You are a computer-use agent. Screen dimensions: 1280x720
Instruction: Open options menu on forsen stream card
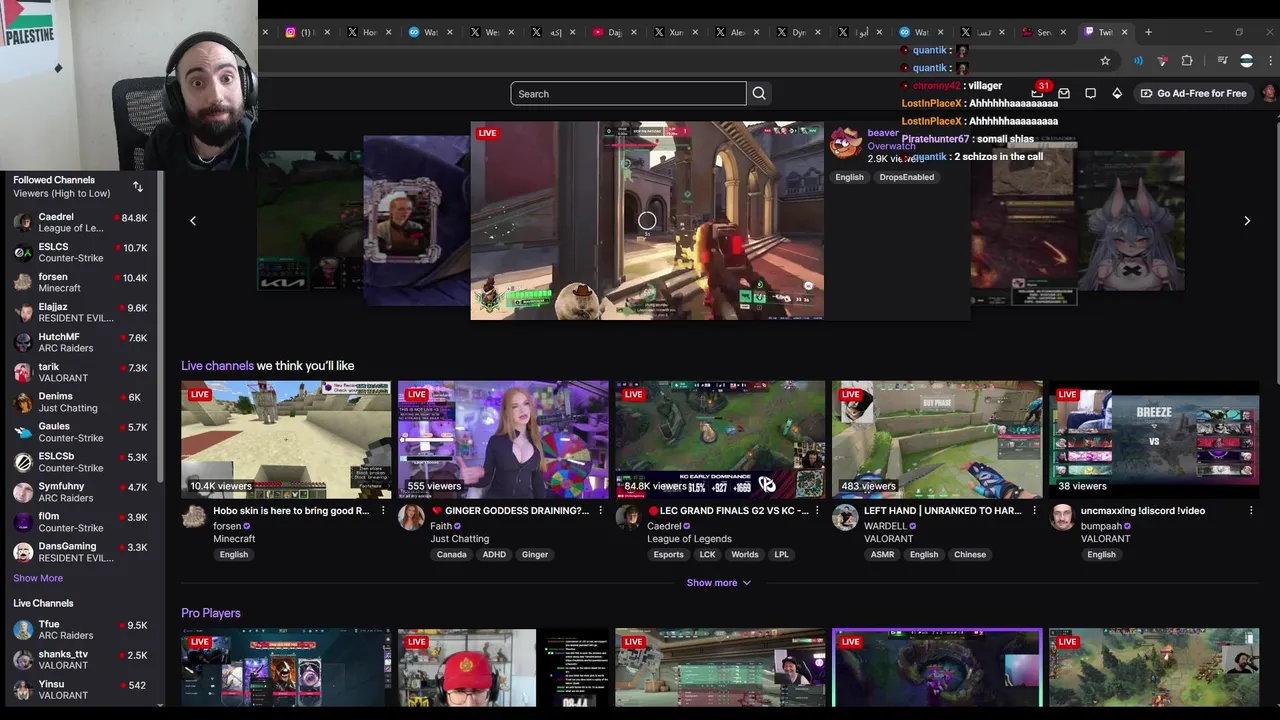(x=383, y=511)
